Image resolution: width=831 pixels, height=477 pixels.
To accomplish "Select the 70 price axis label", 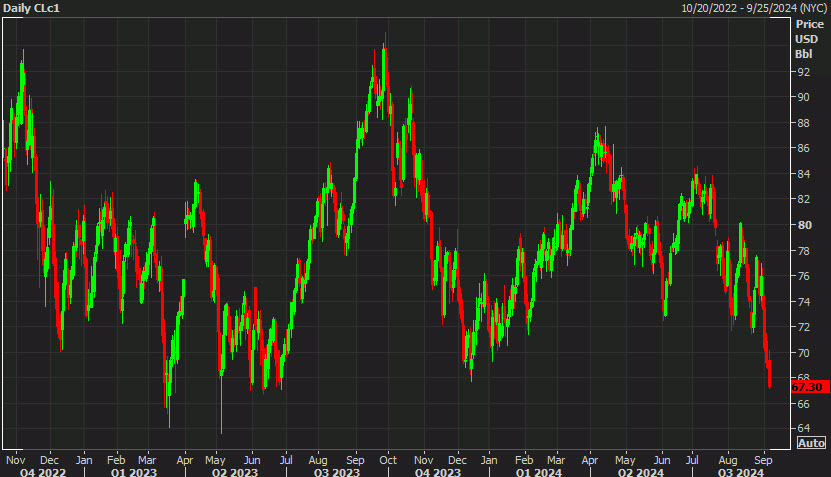I will (804, 352).
